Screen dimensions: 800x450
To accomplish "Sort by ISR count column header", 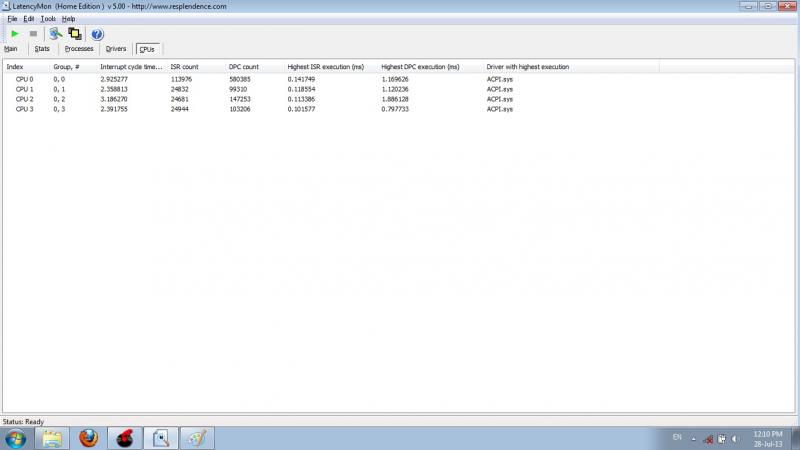I will 185,67.
